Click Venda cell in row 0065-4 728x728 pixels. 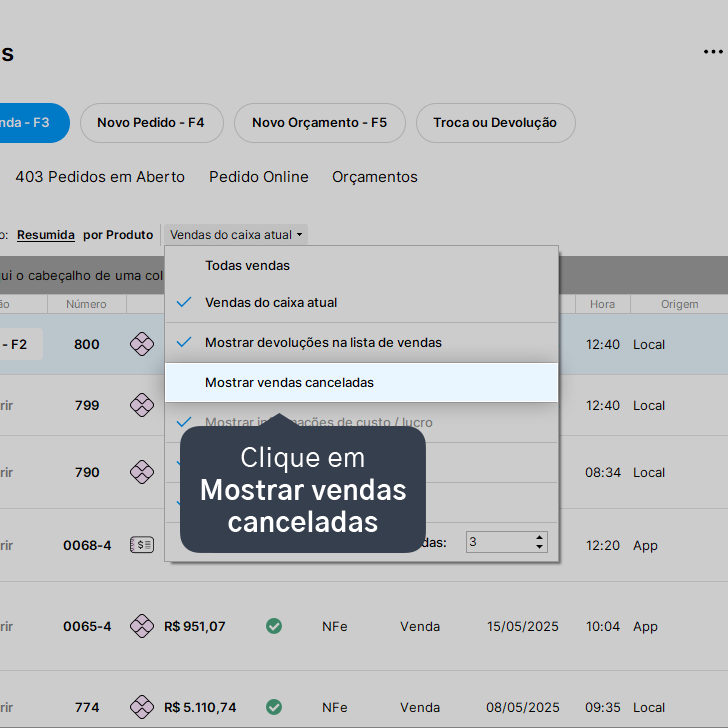coord(420,626)
